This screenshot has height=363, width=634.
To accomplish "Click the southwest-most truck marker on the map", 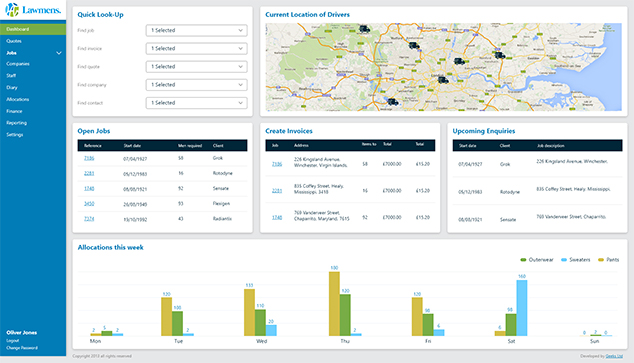I will pos(393,102).
